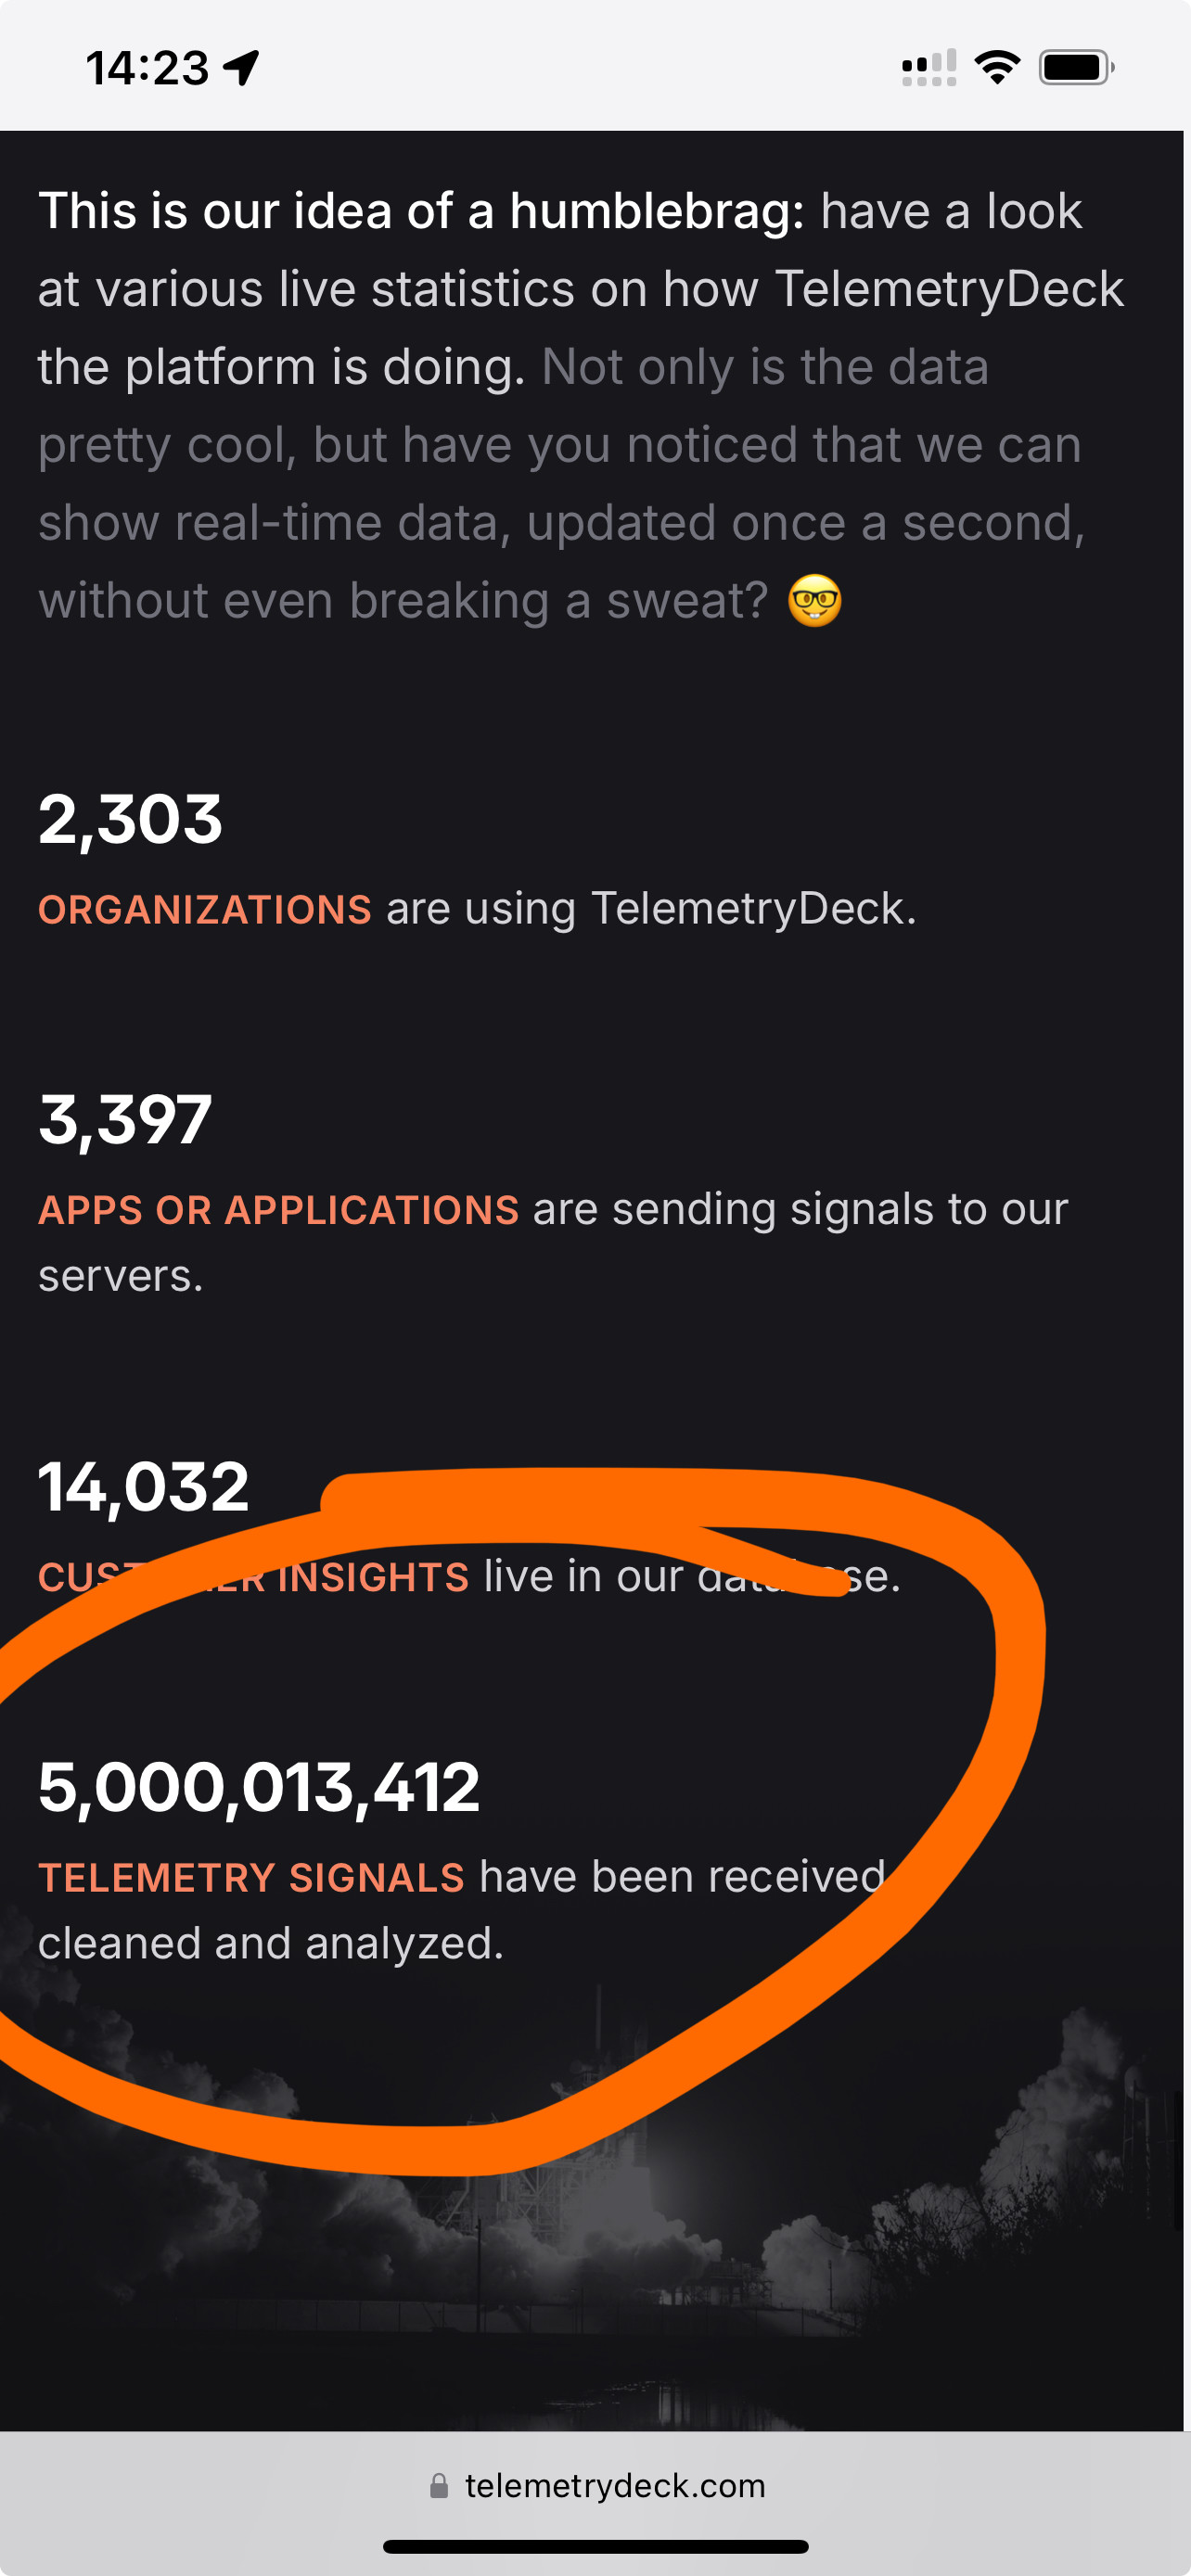
Task: Tap the 14:23 clock in status bar
Action: click(x=147, y=68)
